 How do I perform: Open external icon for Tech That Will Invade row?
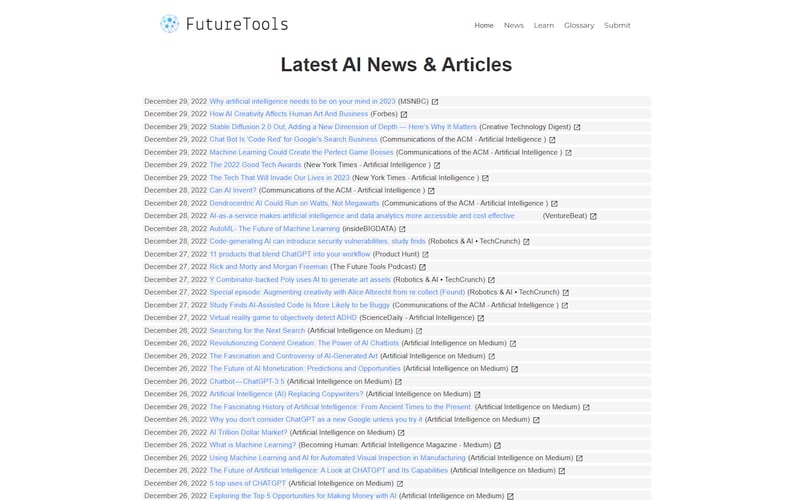(x=485, y=178)
